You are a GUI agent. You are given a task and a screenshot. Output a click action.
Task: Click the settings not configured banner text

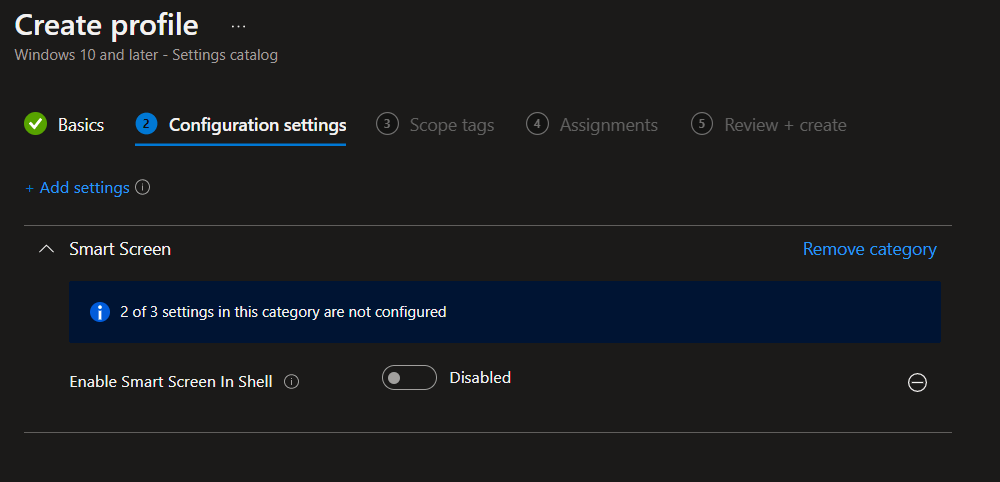pyautogui.click(x=283, y=312)
